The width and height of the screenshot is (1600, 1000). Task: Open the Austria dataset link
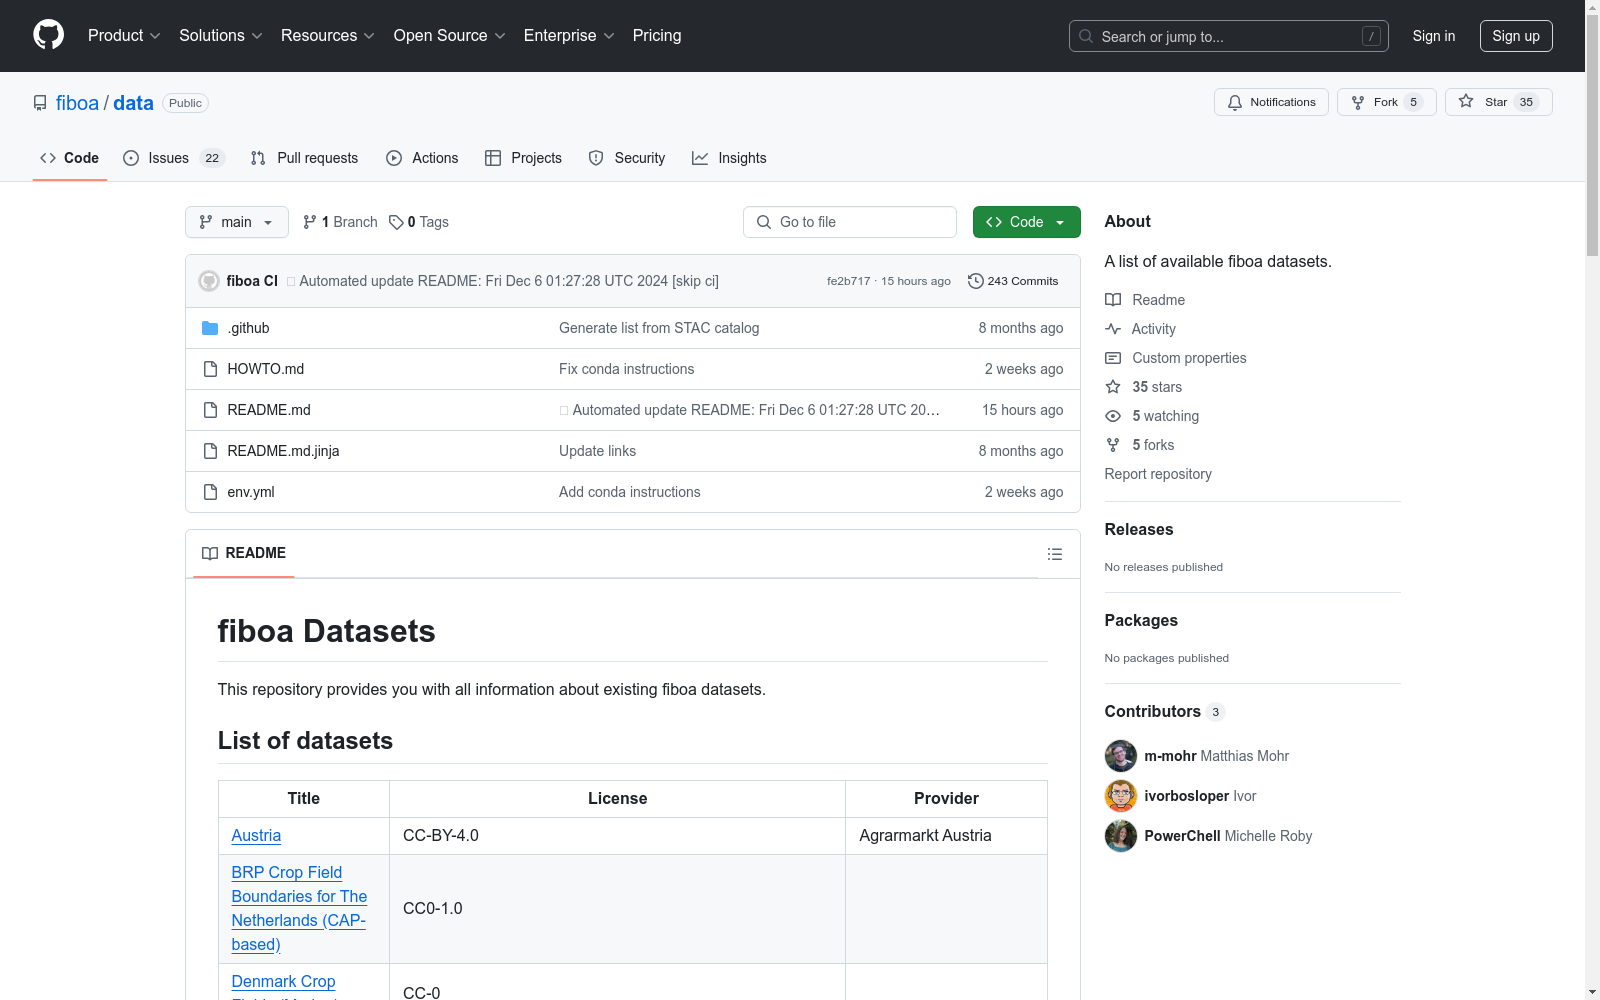[x=256, y=836]
